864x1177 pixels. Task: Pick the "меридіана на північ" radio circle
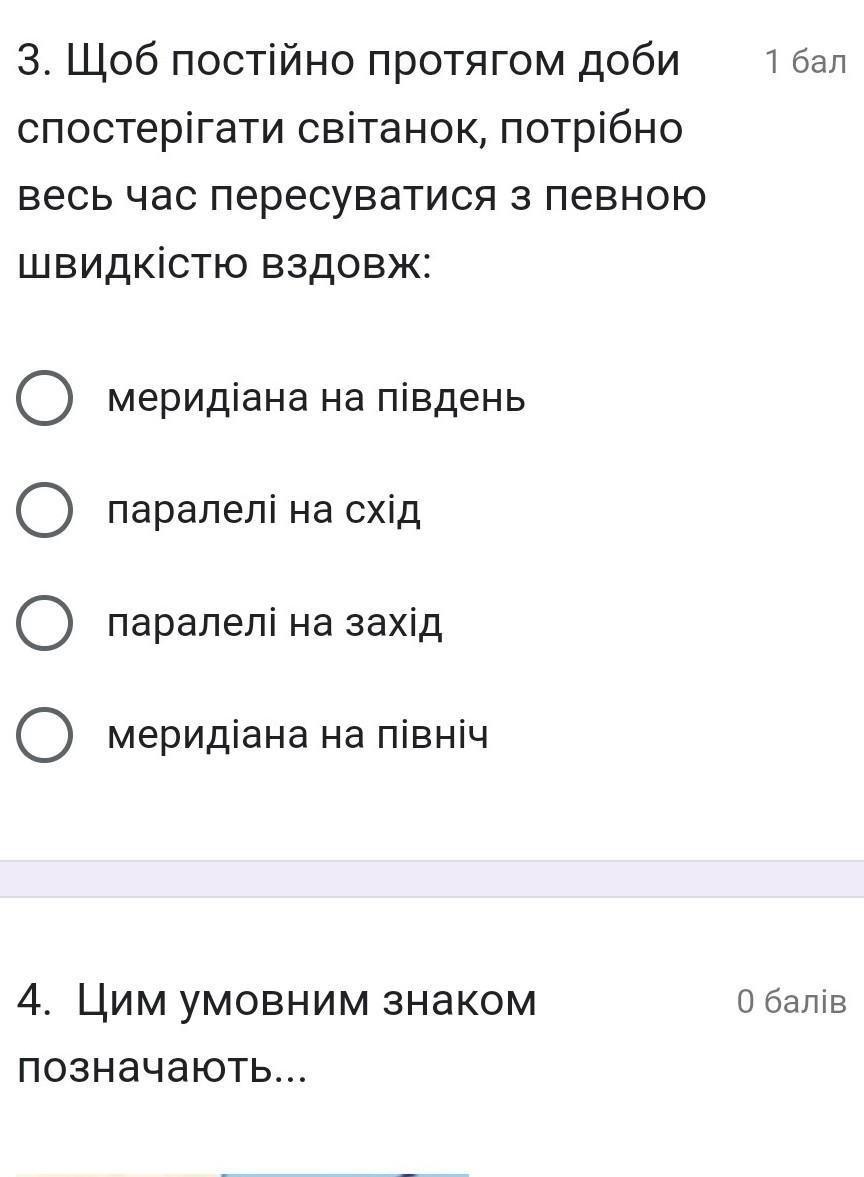pyautogui.click(x=44, y=735)
